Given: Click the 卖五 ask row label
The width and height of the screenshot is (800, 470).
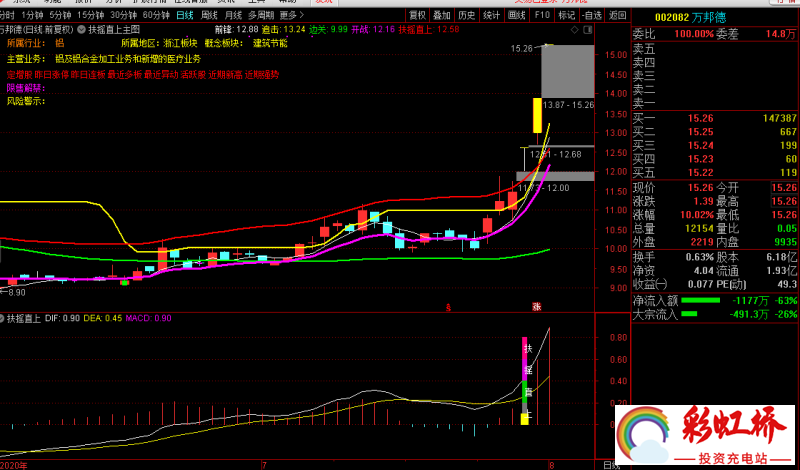Looking at the screenshot, I should point(644,50).
